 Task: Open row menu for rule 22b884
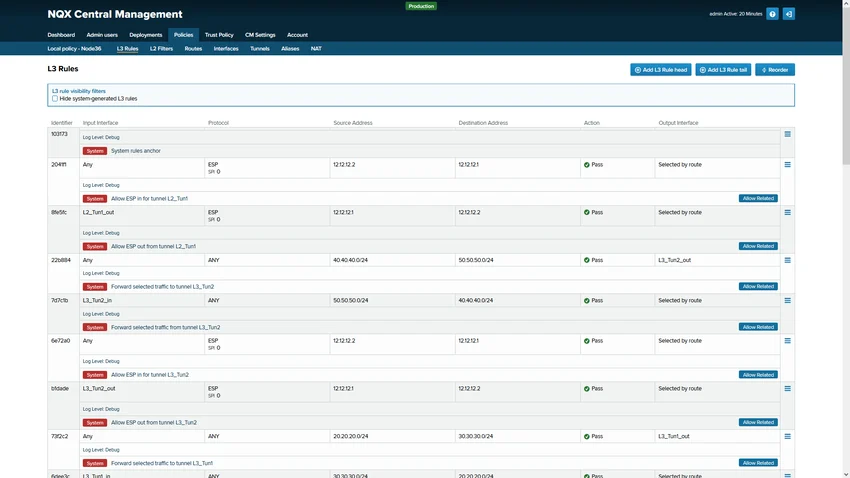(787, 260)
